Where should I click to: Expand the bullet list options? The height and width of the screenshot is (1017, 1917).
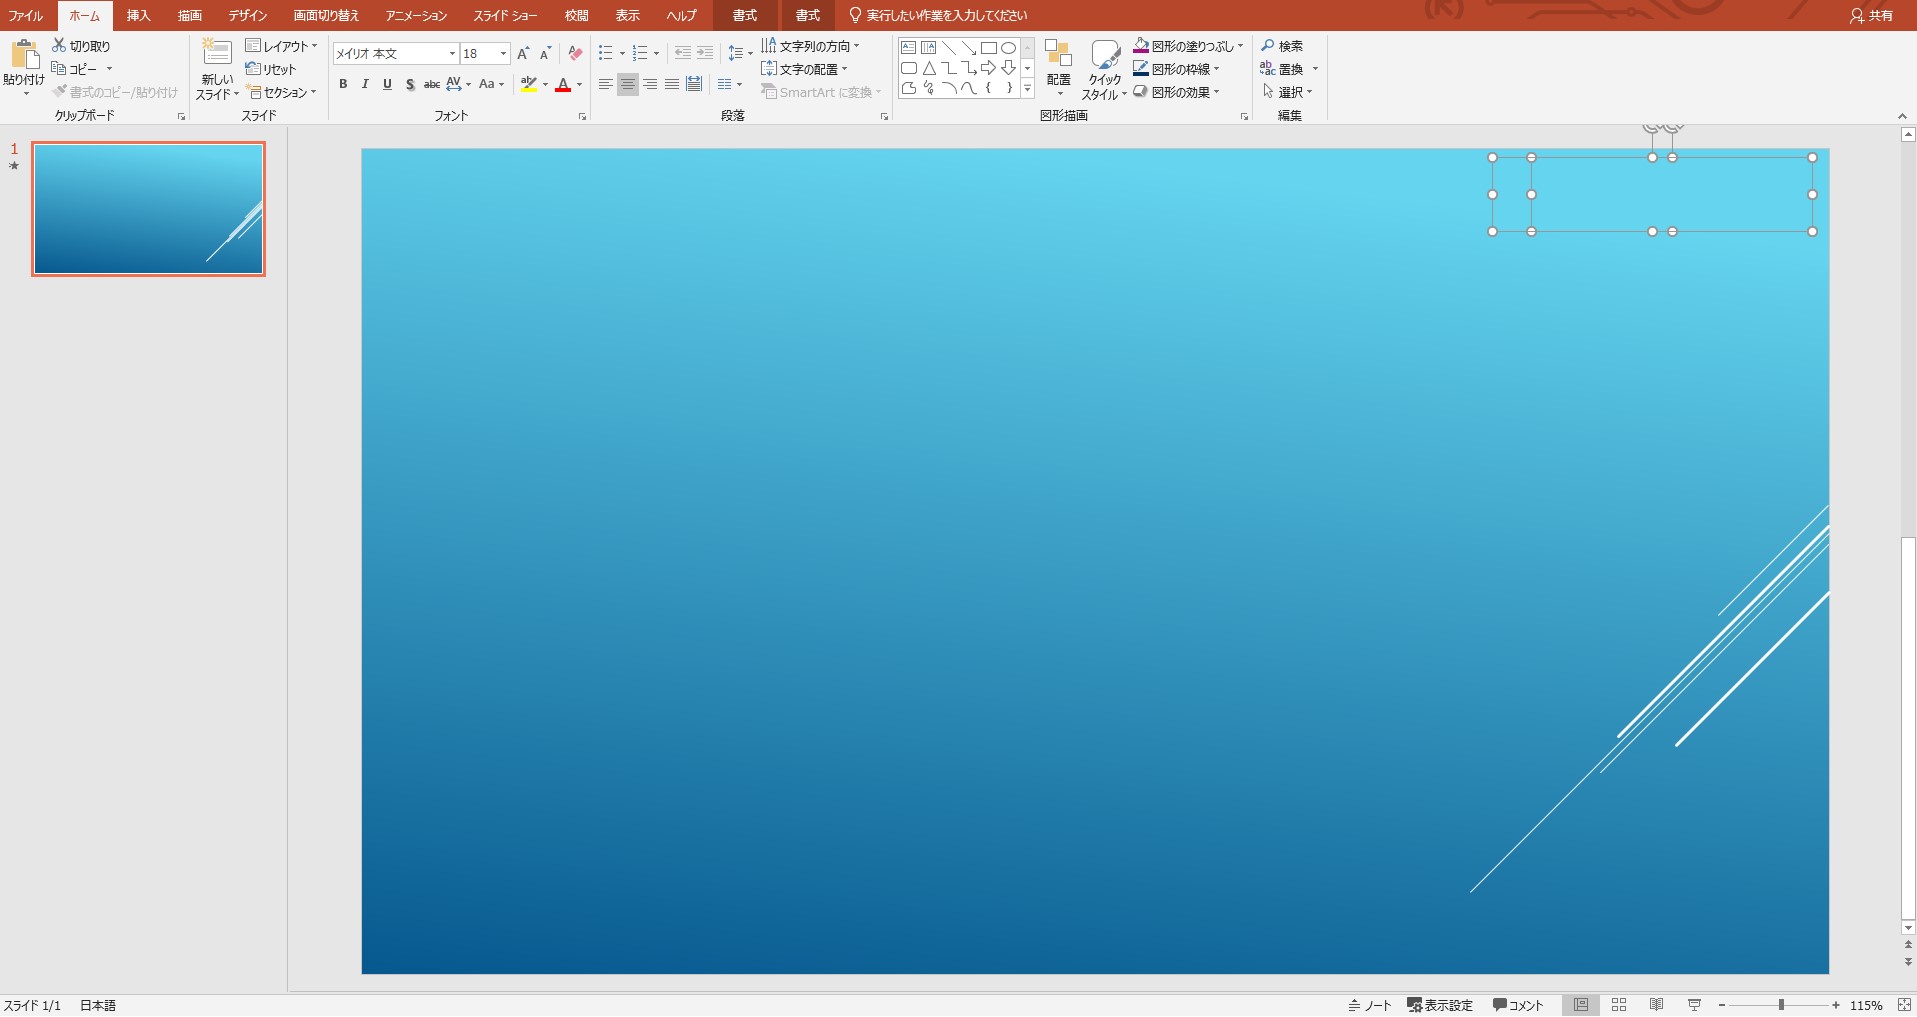coord(620,53)
